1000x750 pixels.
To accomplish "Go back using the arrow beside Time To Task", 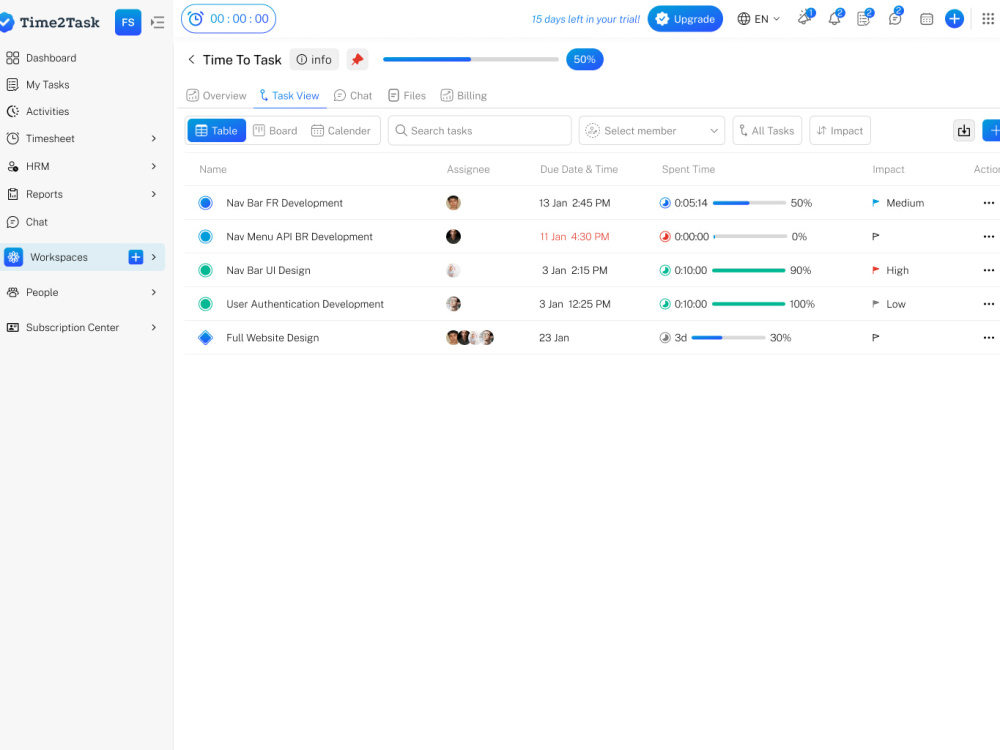I will tap(191, 59).
